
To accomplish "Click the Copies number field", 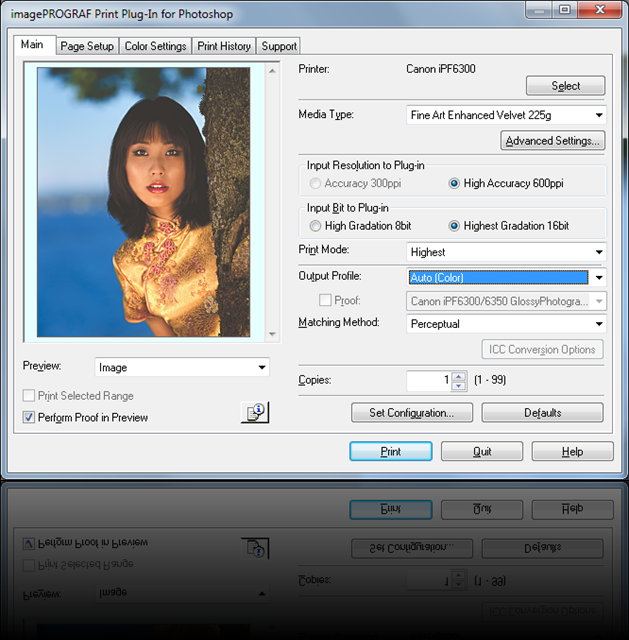I will coord(429,380).
